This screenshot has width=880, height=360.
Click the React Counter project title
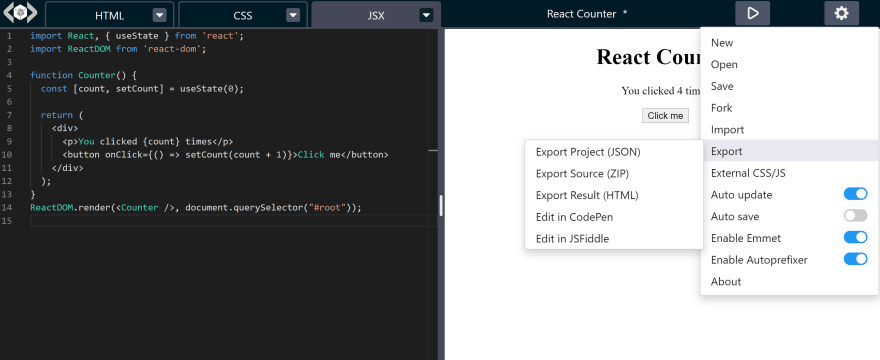[x=581, y=13]
